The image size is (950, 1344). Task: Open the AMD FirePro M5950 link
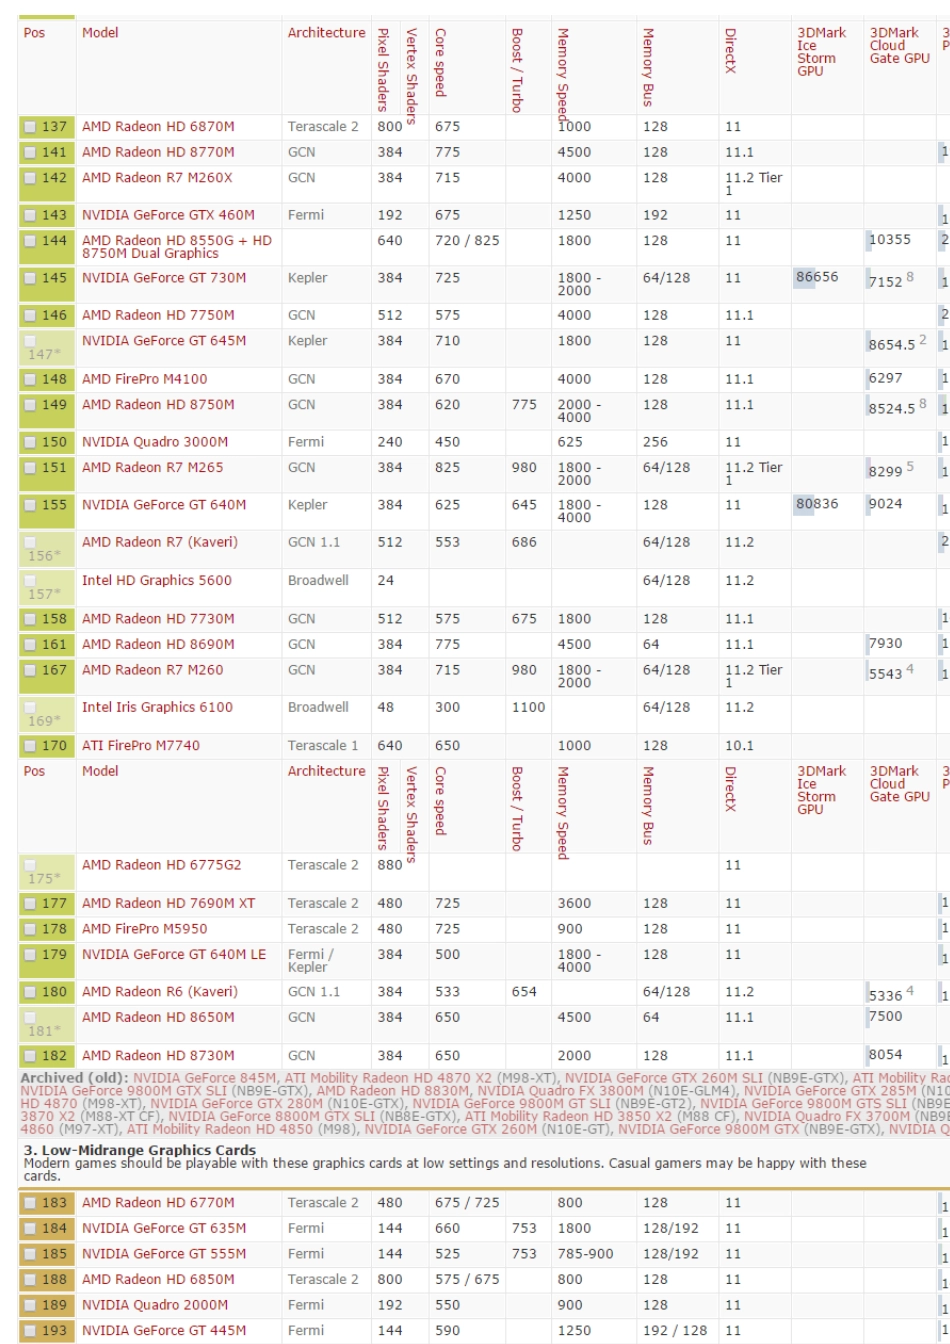145,929
